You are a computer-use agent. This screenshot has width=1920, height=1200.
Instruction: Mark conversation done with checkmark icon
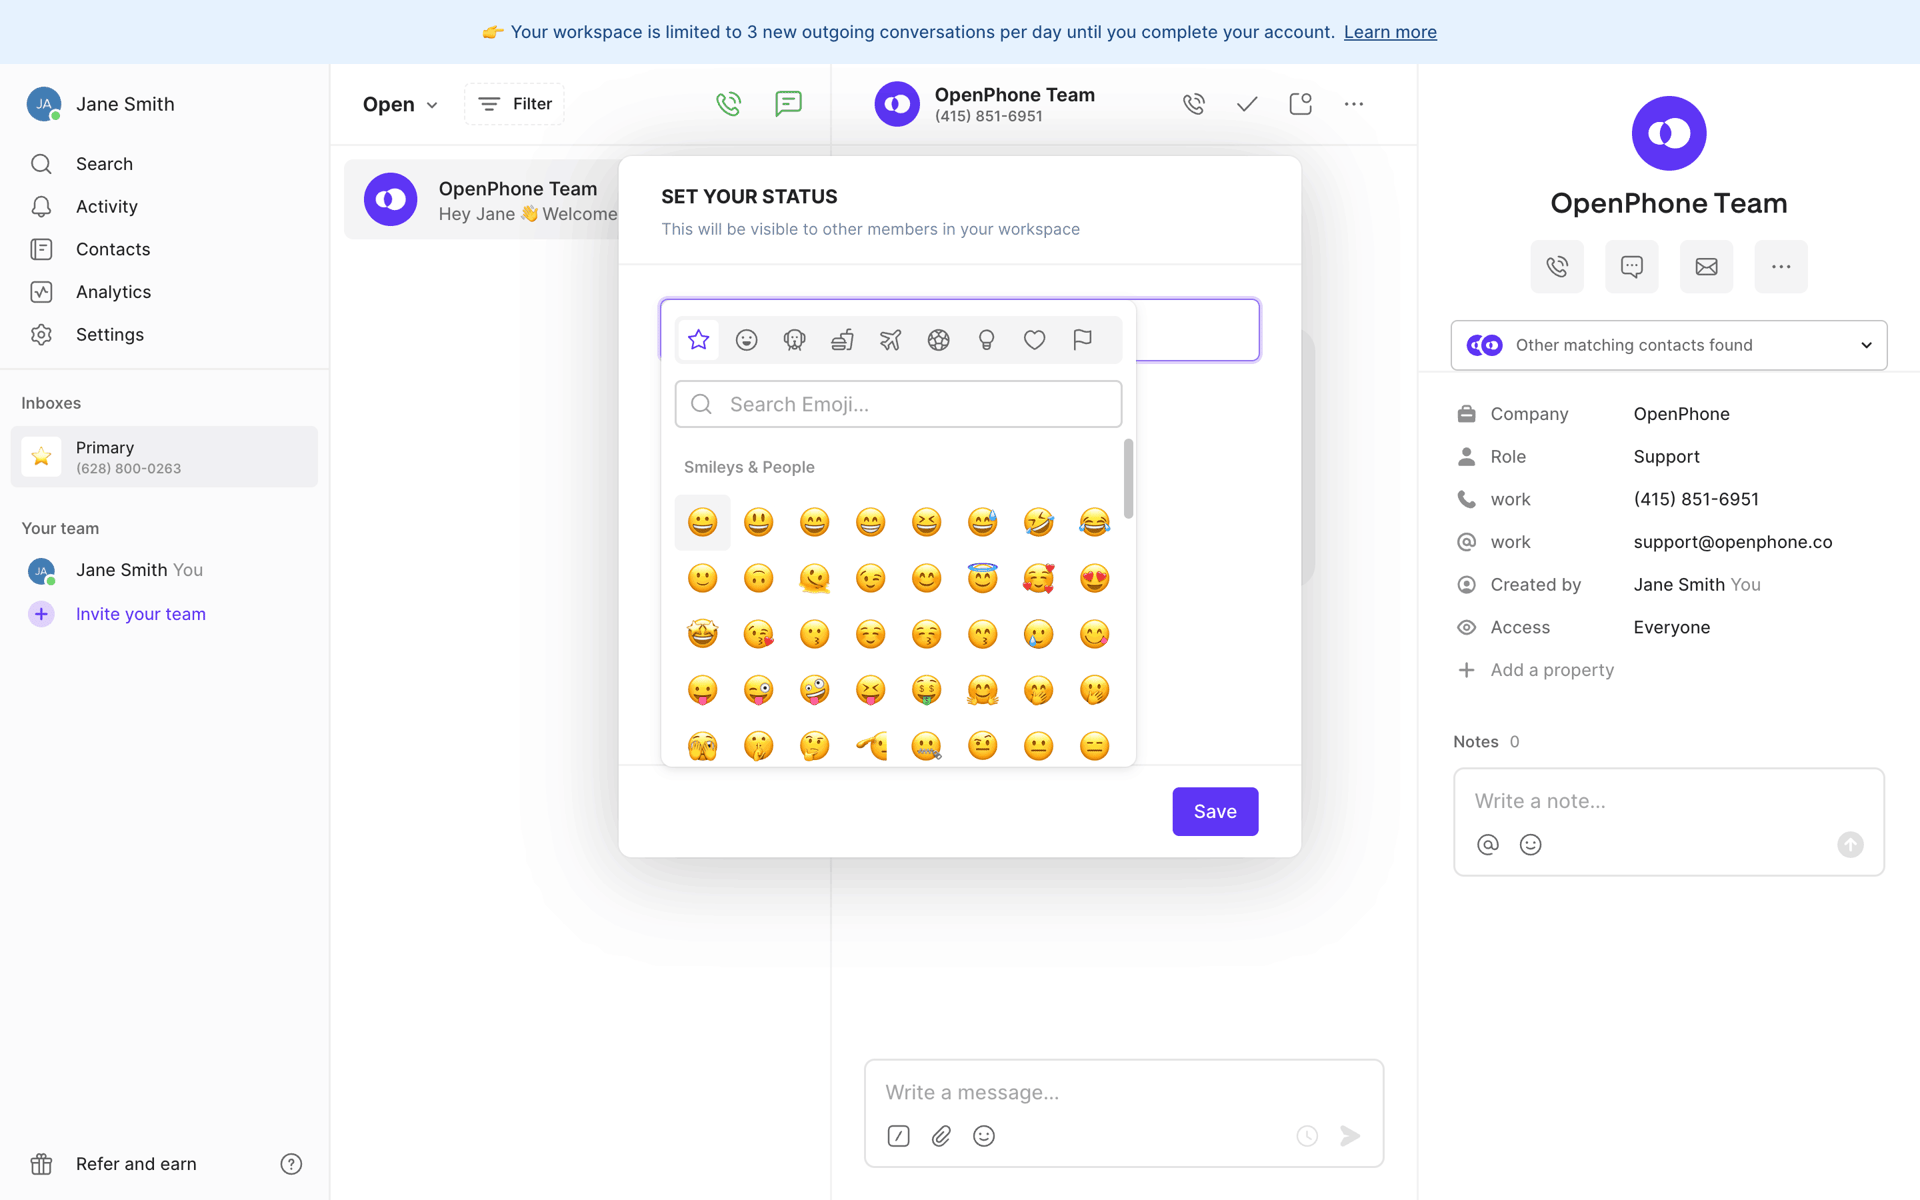click(1247, 104)
